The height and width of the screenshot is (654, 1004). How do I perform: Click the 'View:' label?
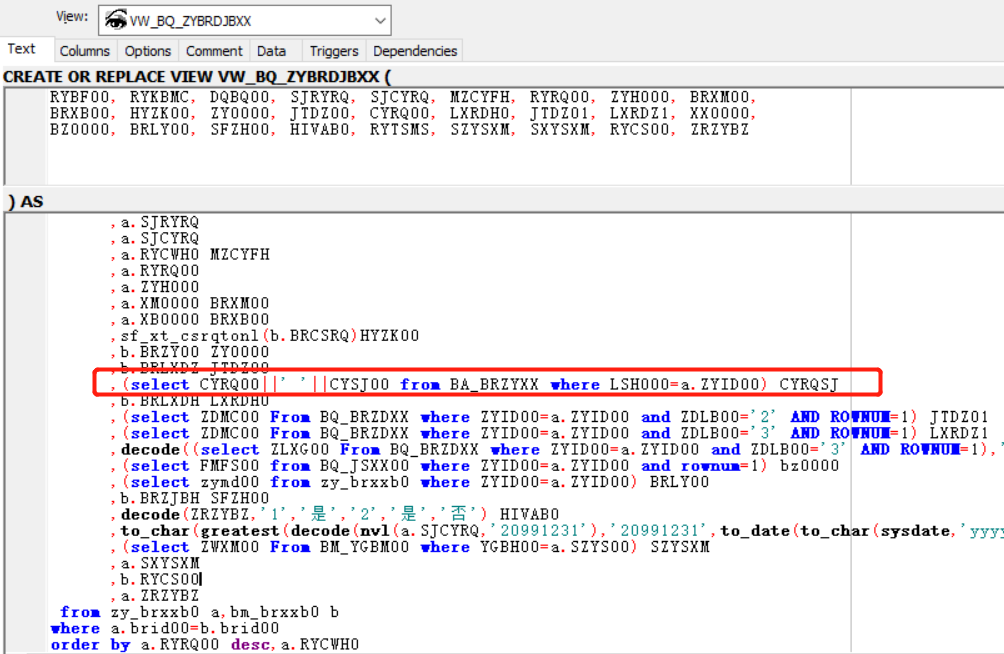pyautogui.click(x=72, y=17)
